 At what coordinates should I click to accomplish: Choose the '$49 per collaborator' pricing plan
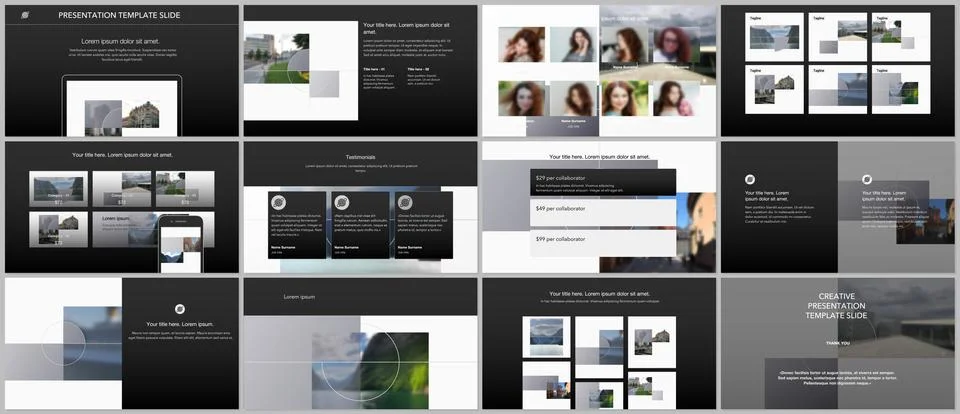point(603,212)
